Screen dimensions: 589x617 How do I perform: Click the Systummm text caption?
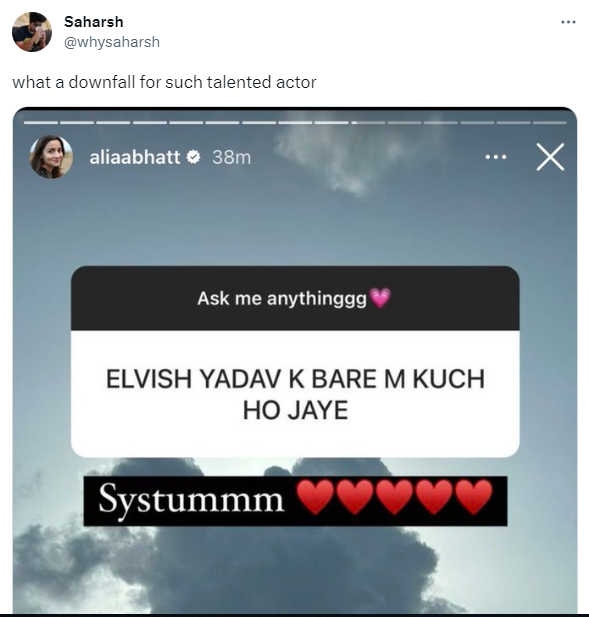click(x=191, y=500)
